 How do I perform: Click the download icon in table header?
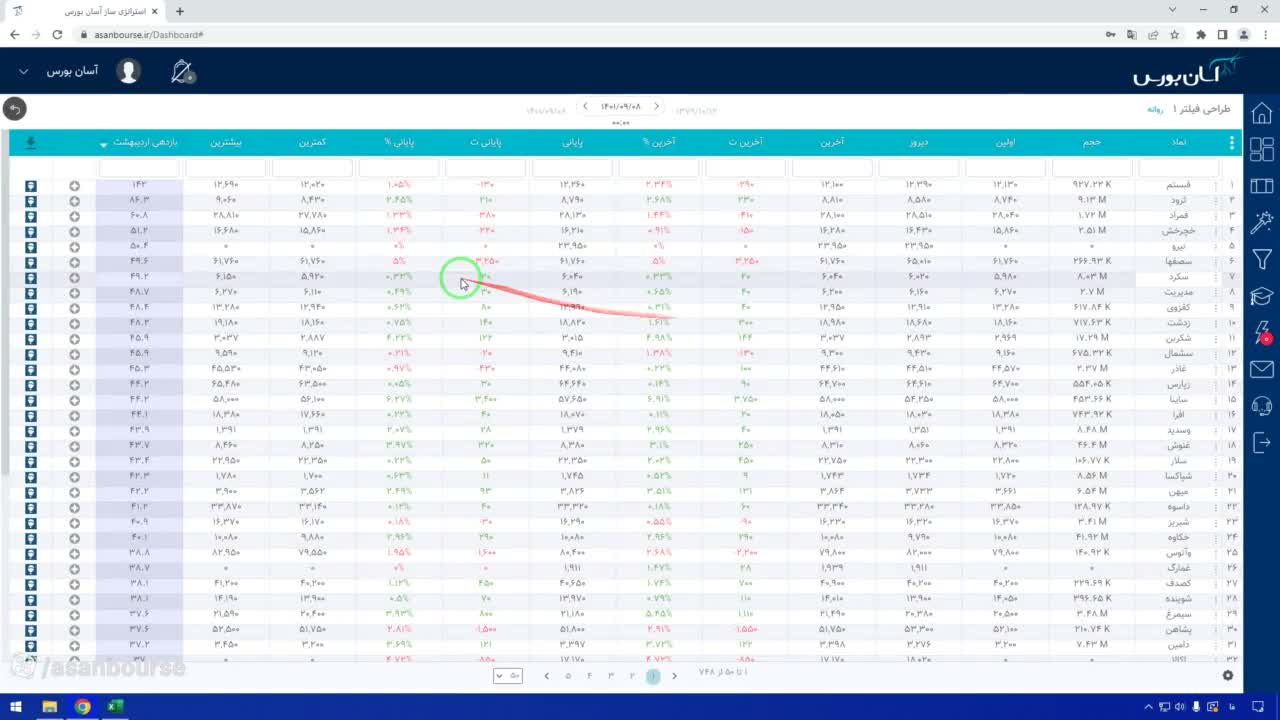pyautogui.click(x=31, y=143)
